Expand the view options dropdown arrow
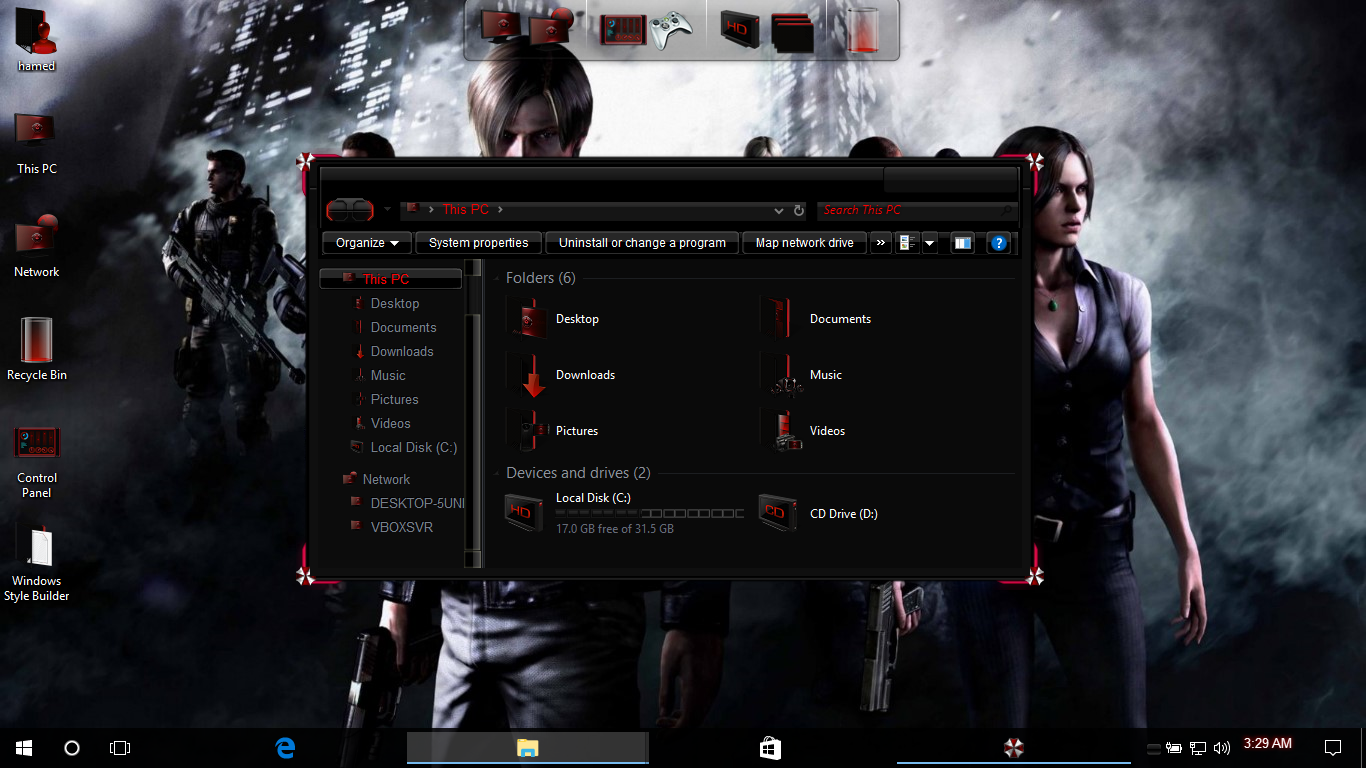Image resolution: width=1366 pixels, height=768 pixels. (x=929, y=243)
